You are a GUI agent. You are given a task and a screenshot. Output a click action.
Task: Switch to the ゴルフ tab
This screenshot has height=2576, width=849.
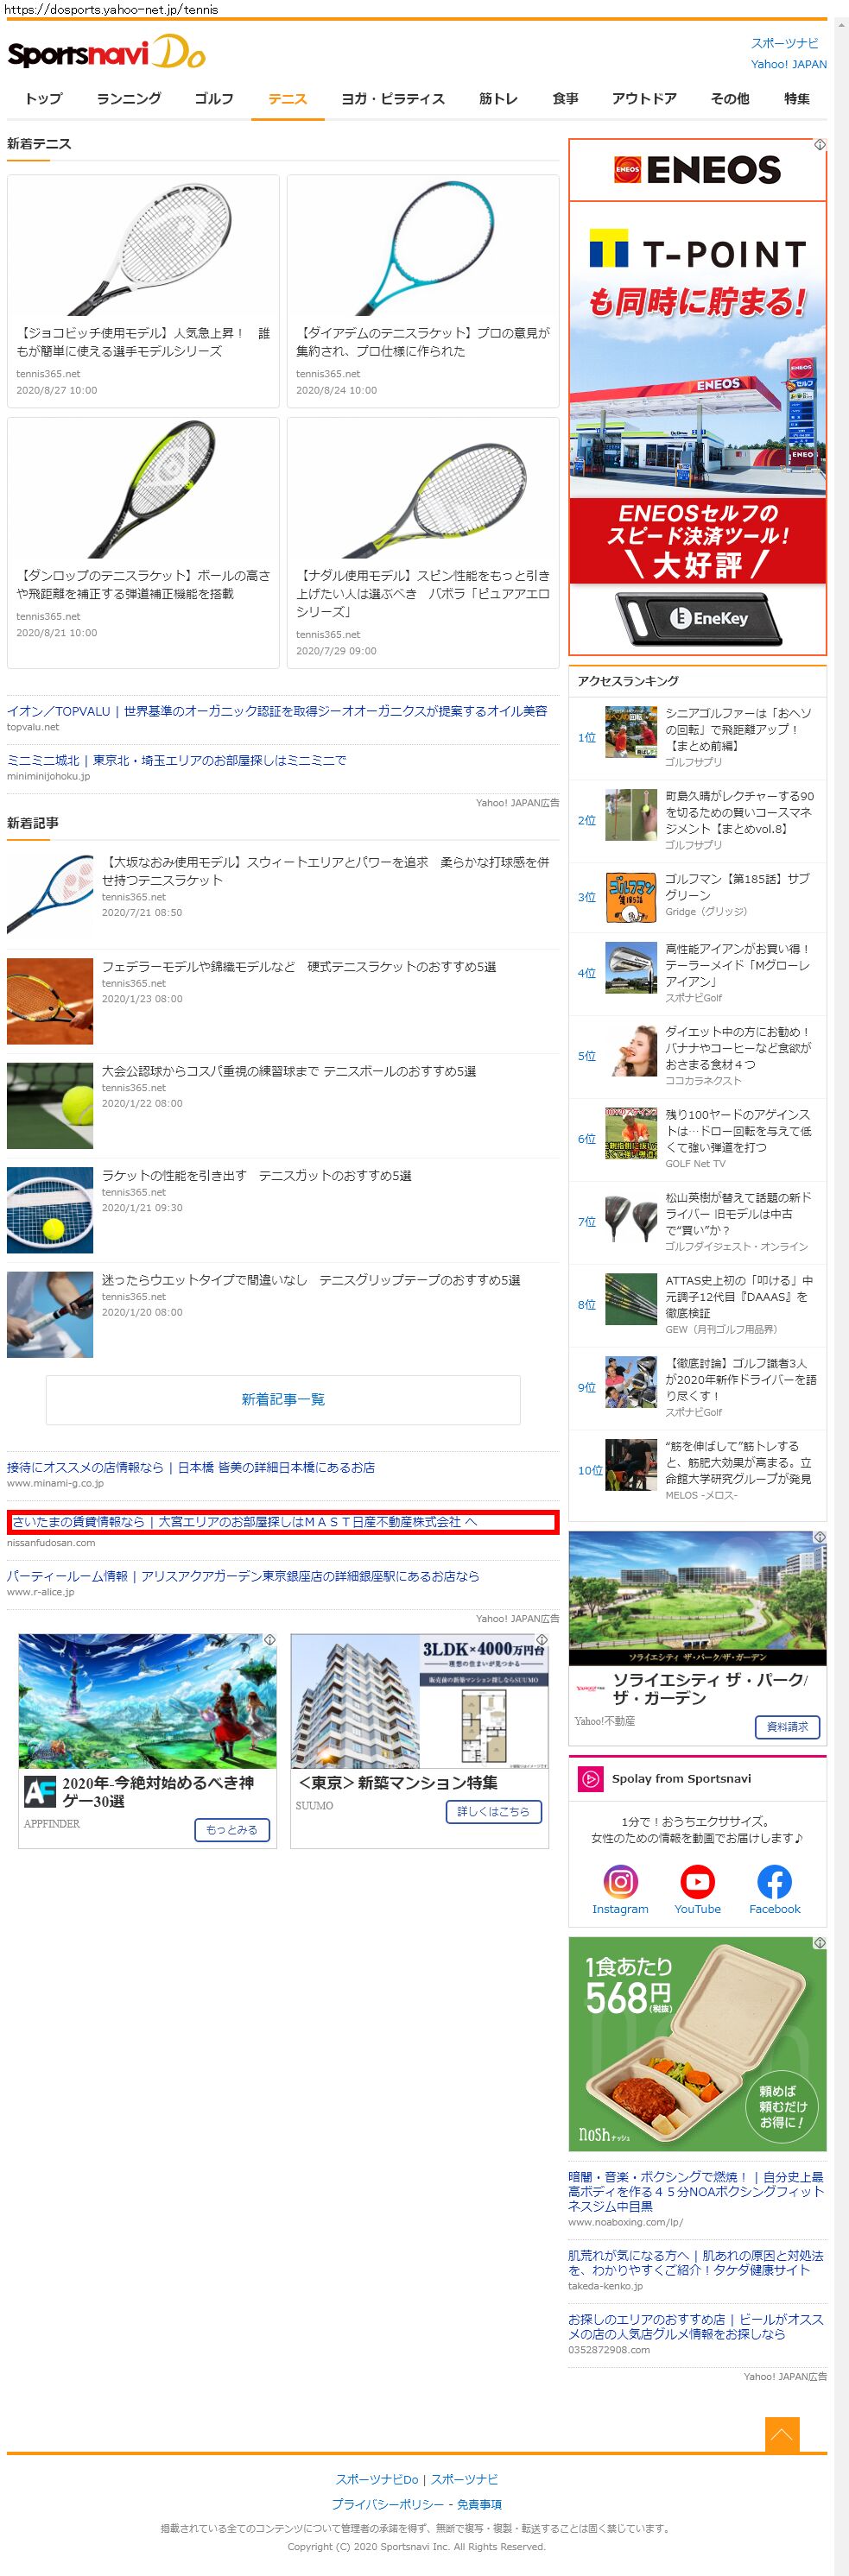213,99
